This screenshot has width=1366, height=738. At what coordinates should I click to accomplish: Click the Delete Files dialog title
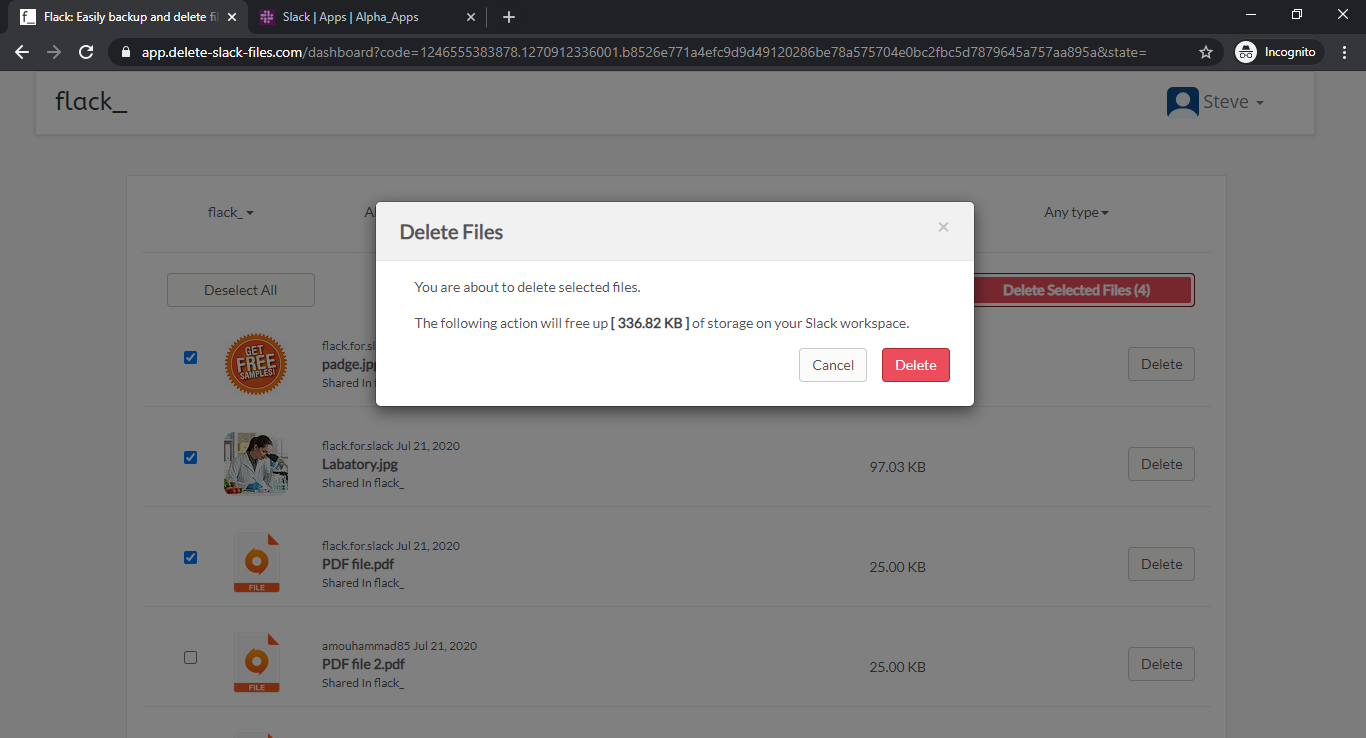[x=451, y=232]
